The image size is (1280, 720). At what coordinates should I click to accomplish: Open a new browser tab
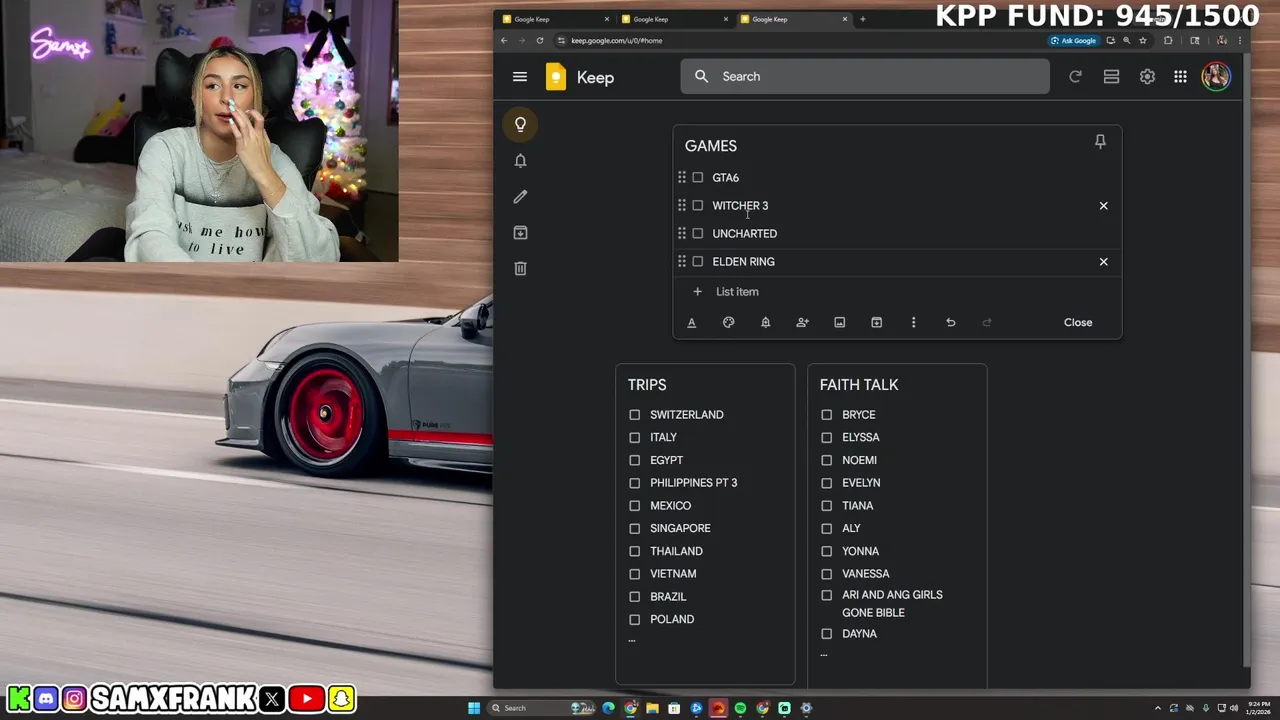point(863,19)
